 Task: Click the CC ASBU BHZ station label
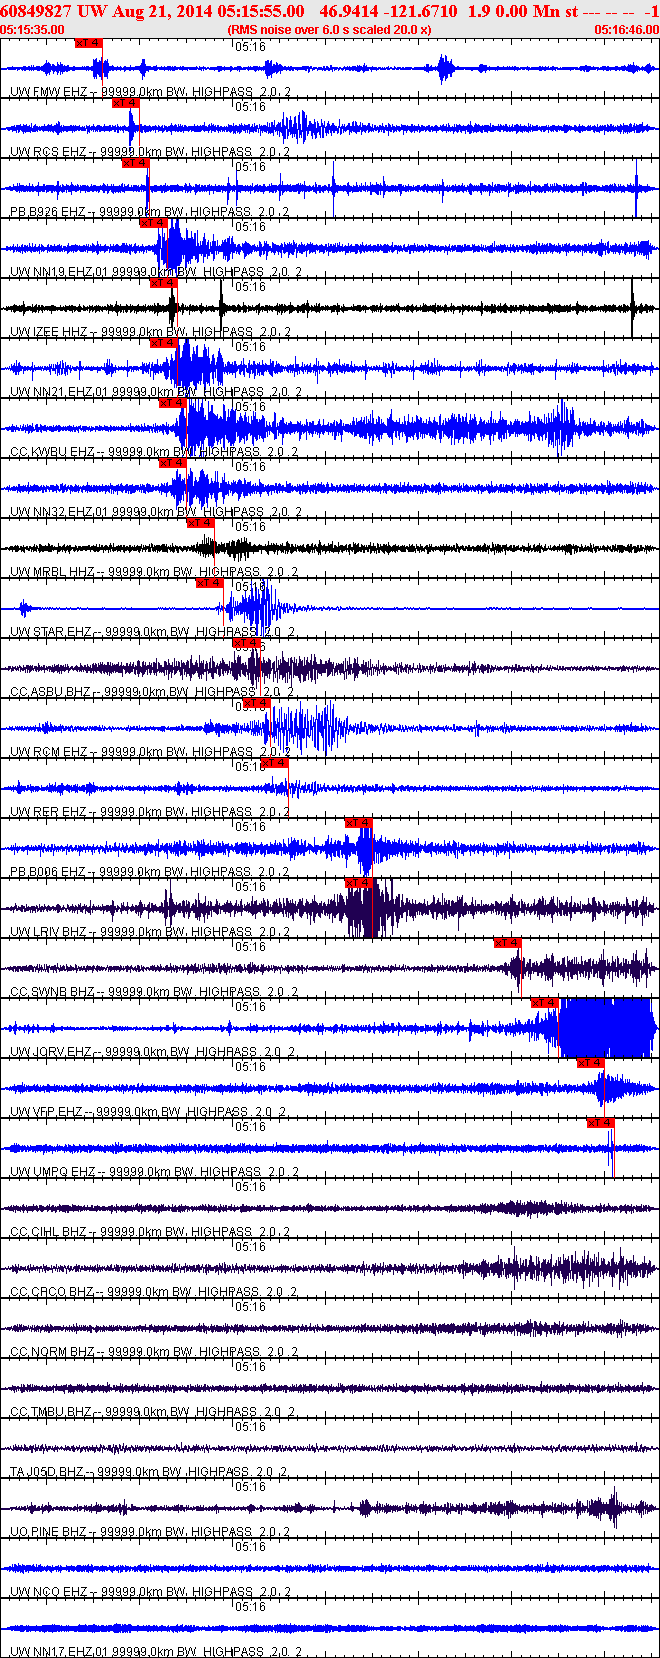50,692
